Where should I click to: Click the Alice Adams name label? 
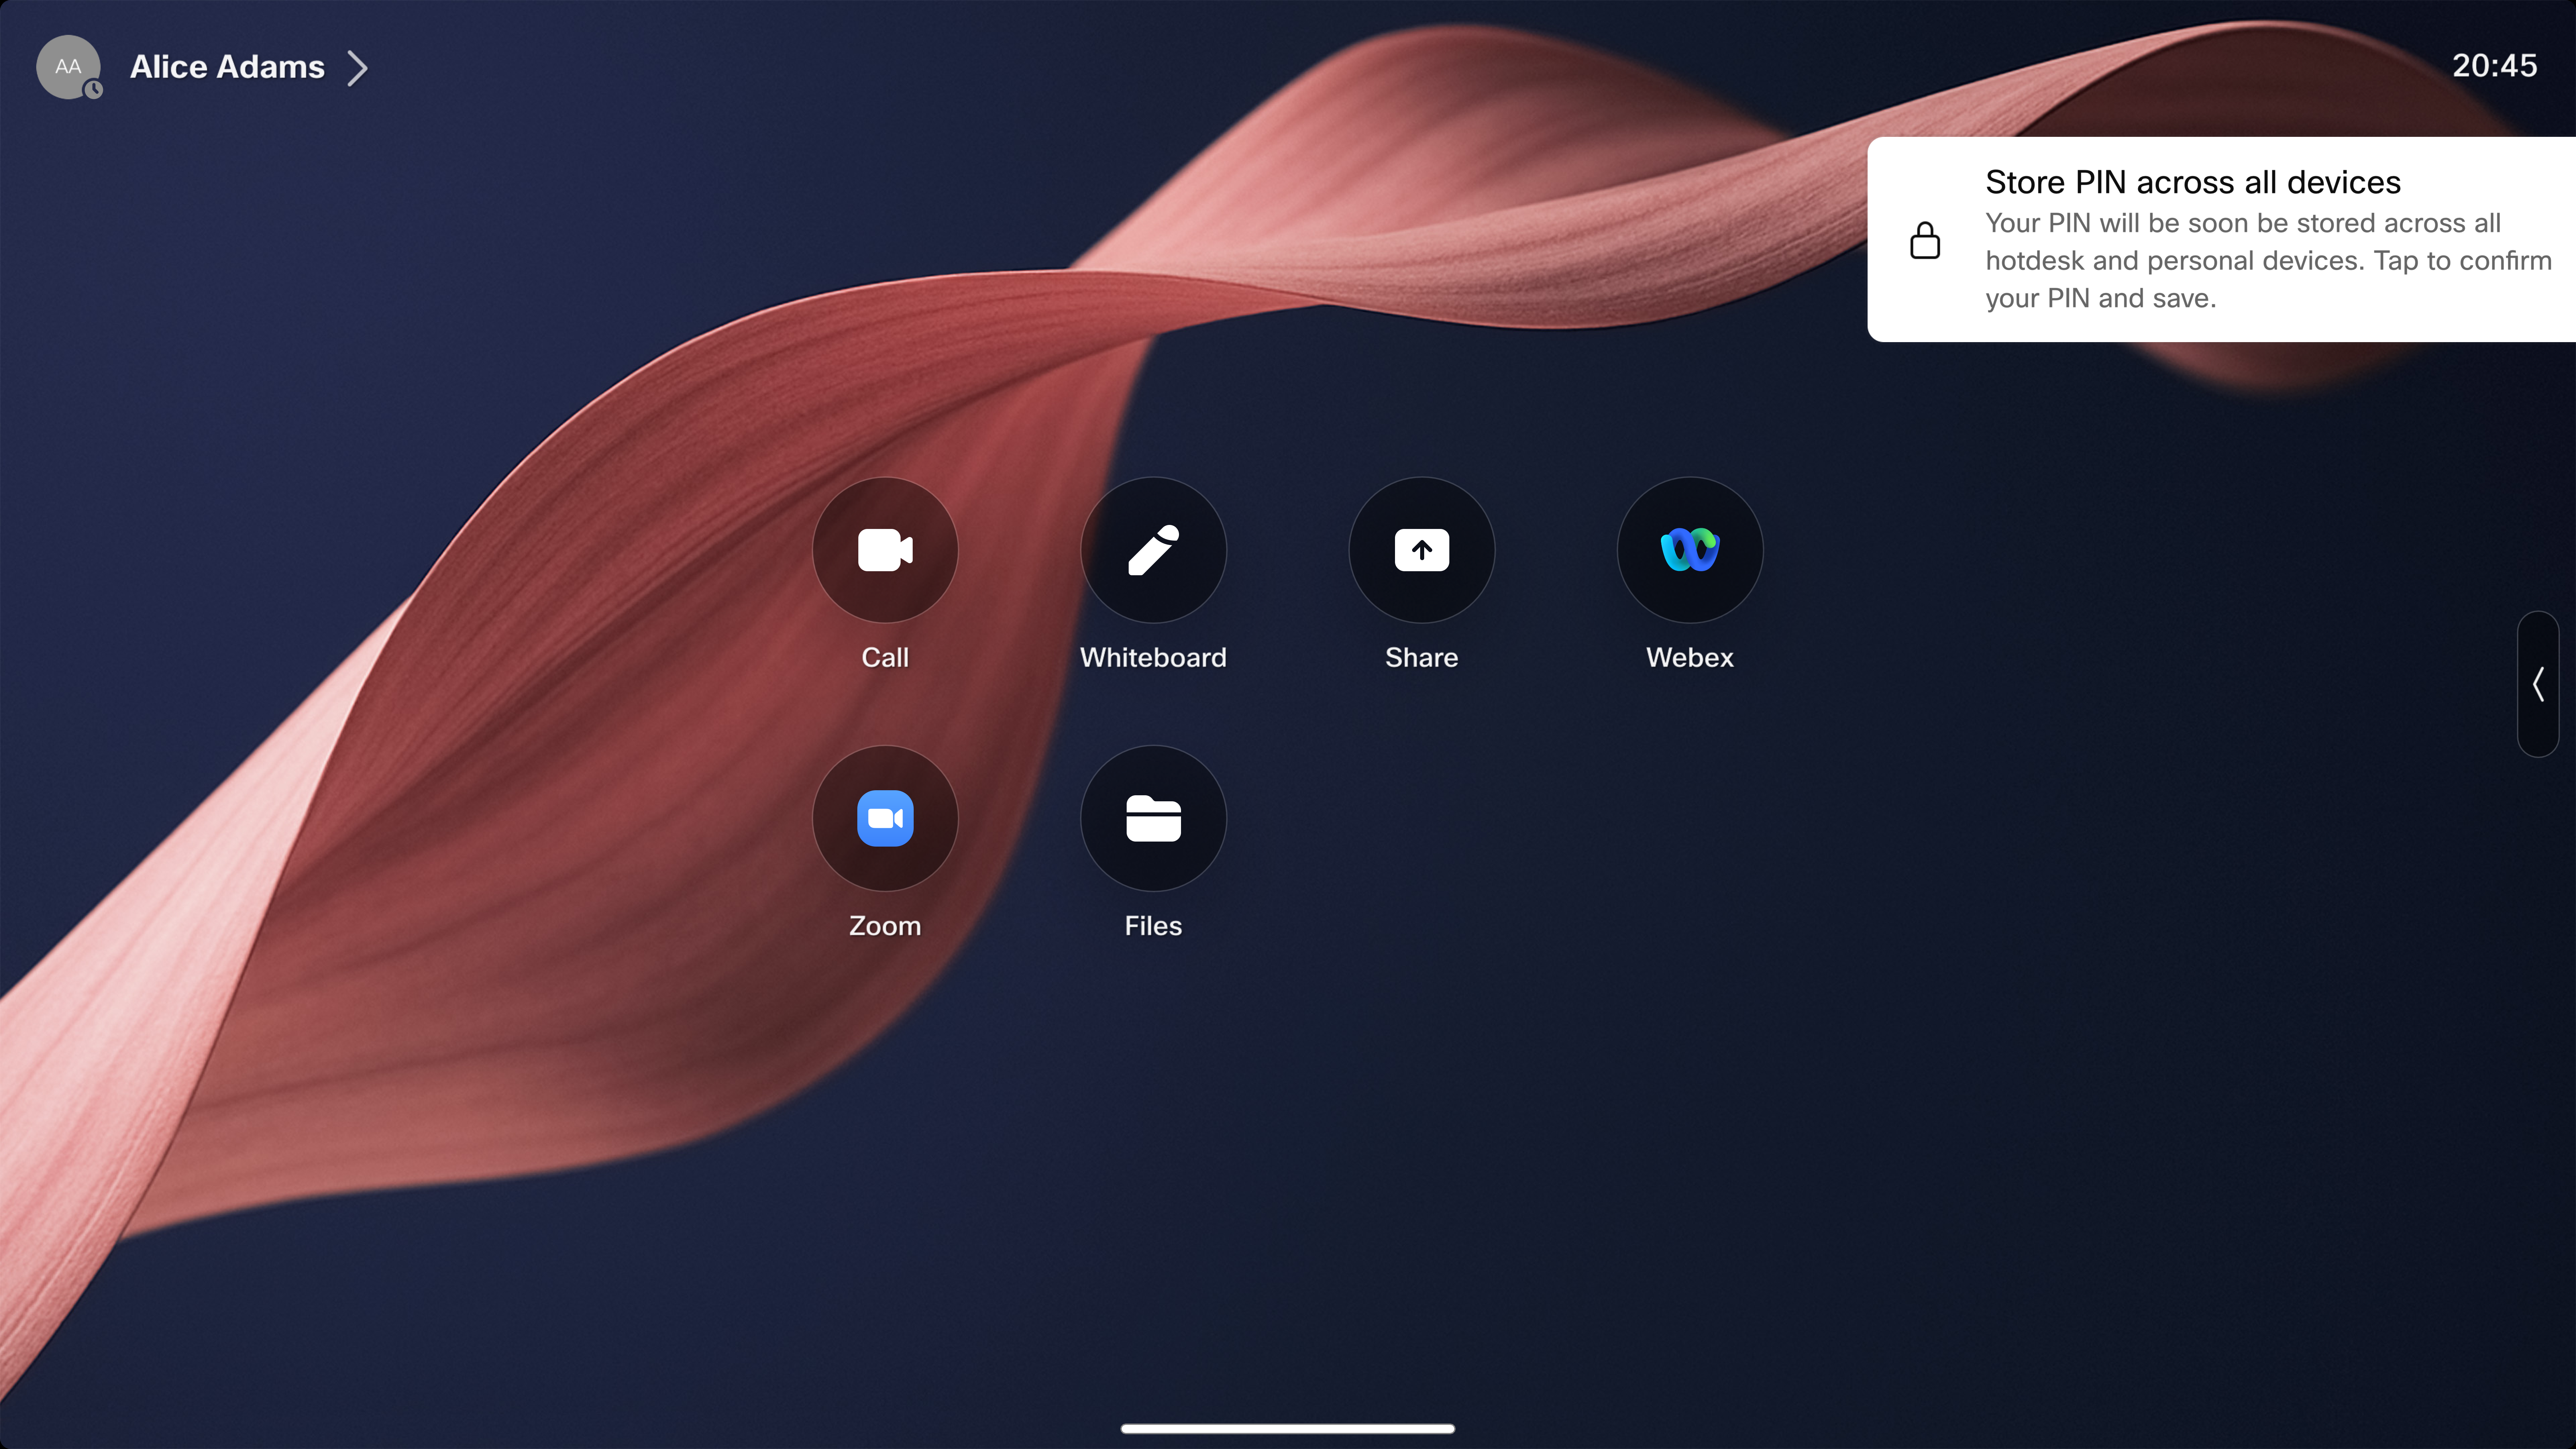coord(227,67)
